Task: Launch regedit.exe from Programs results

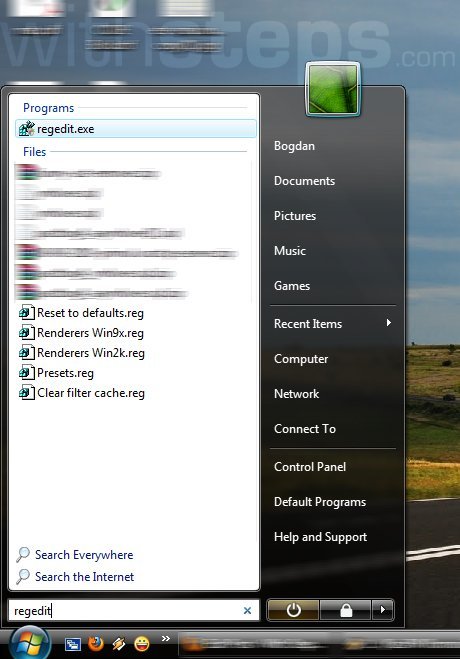Action: click(135, 129)
